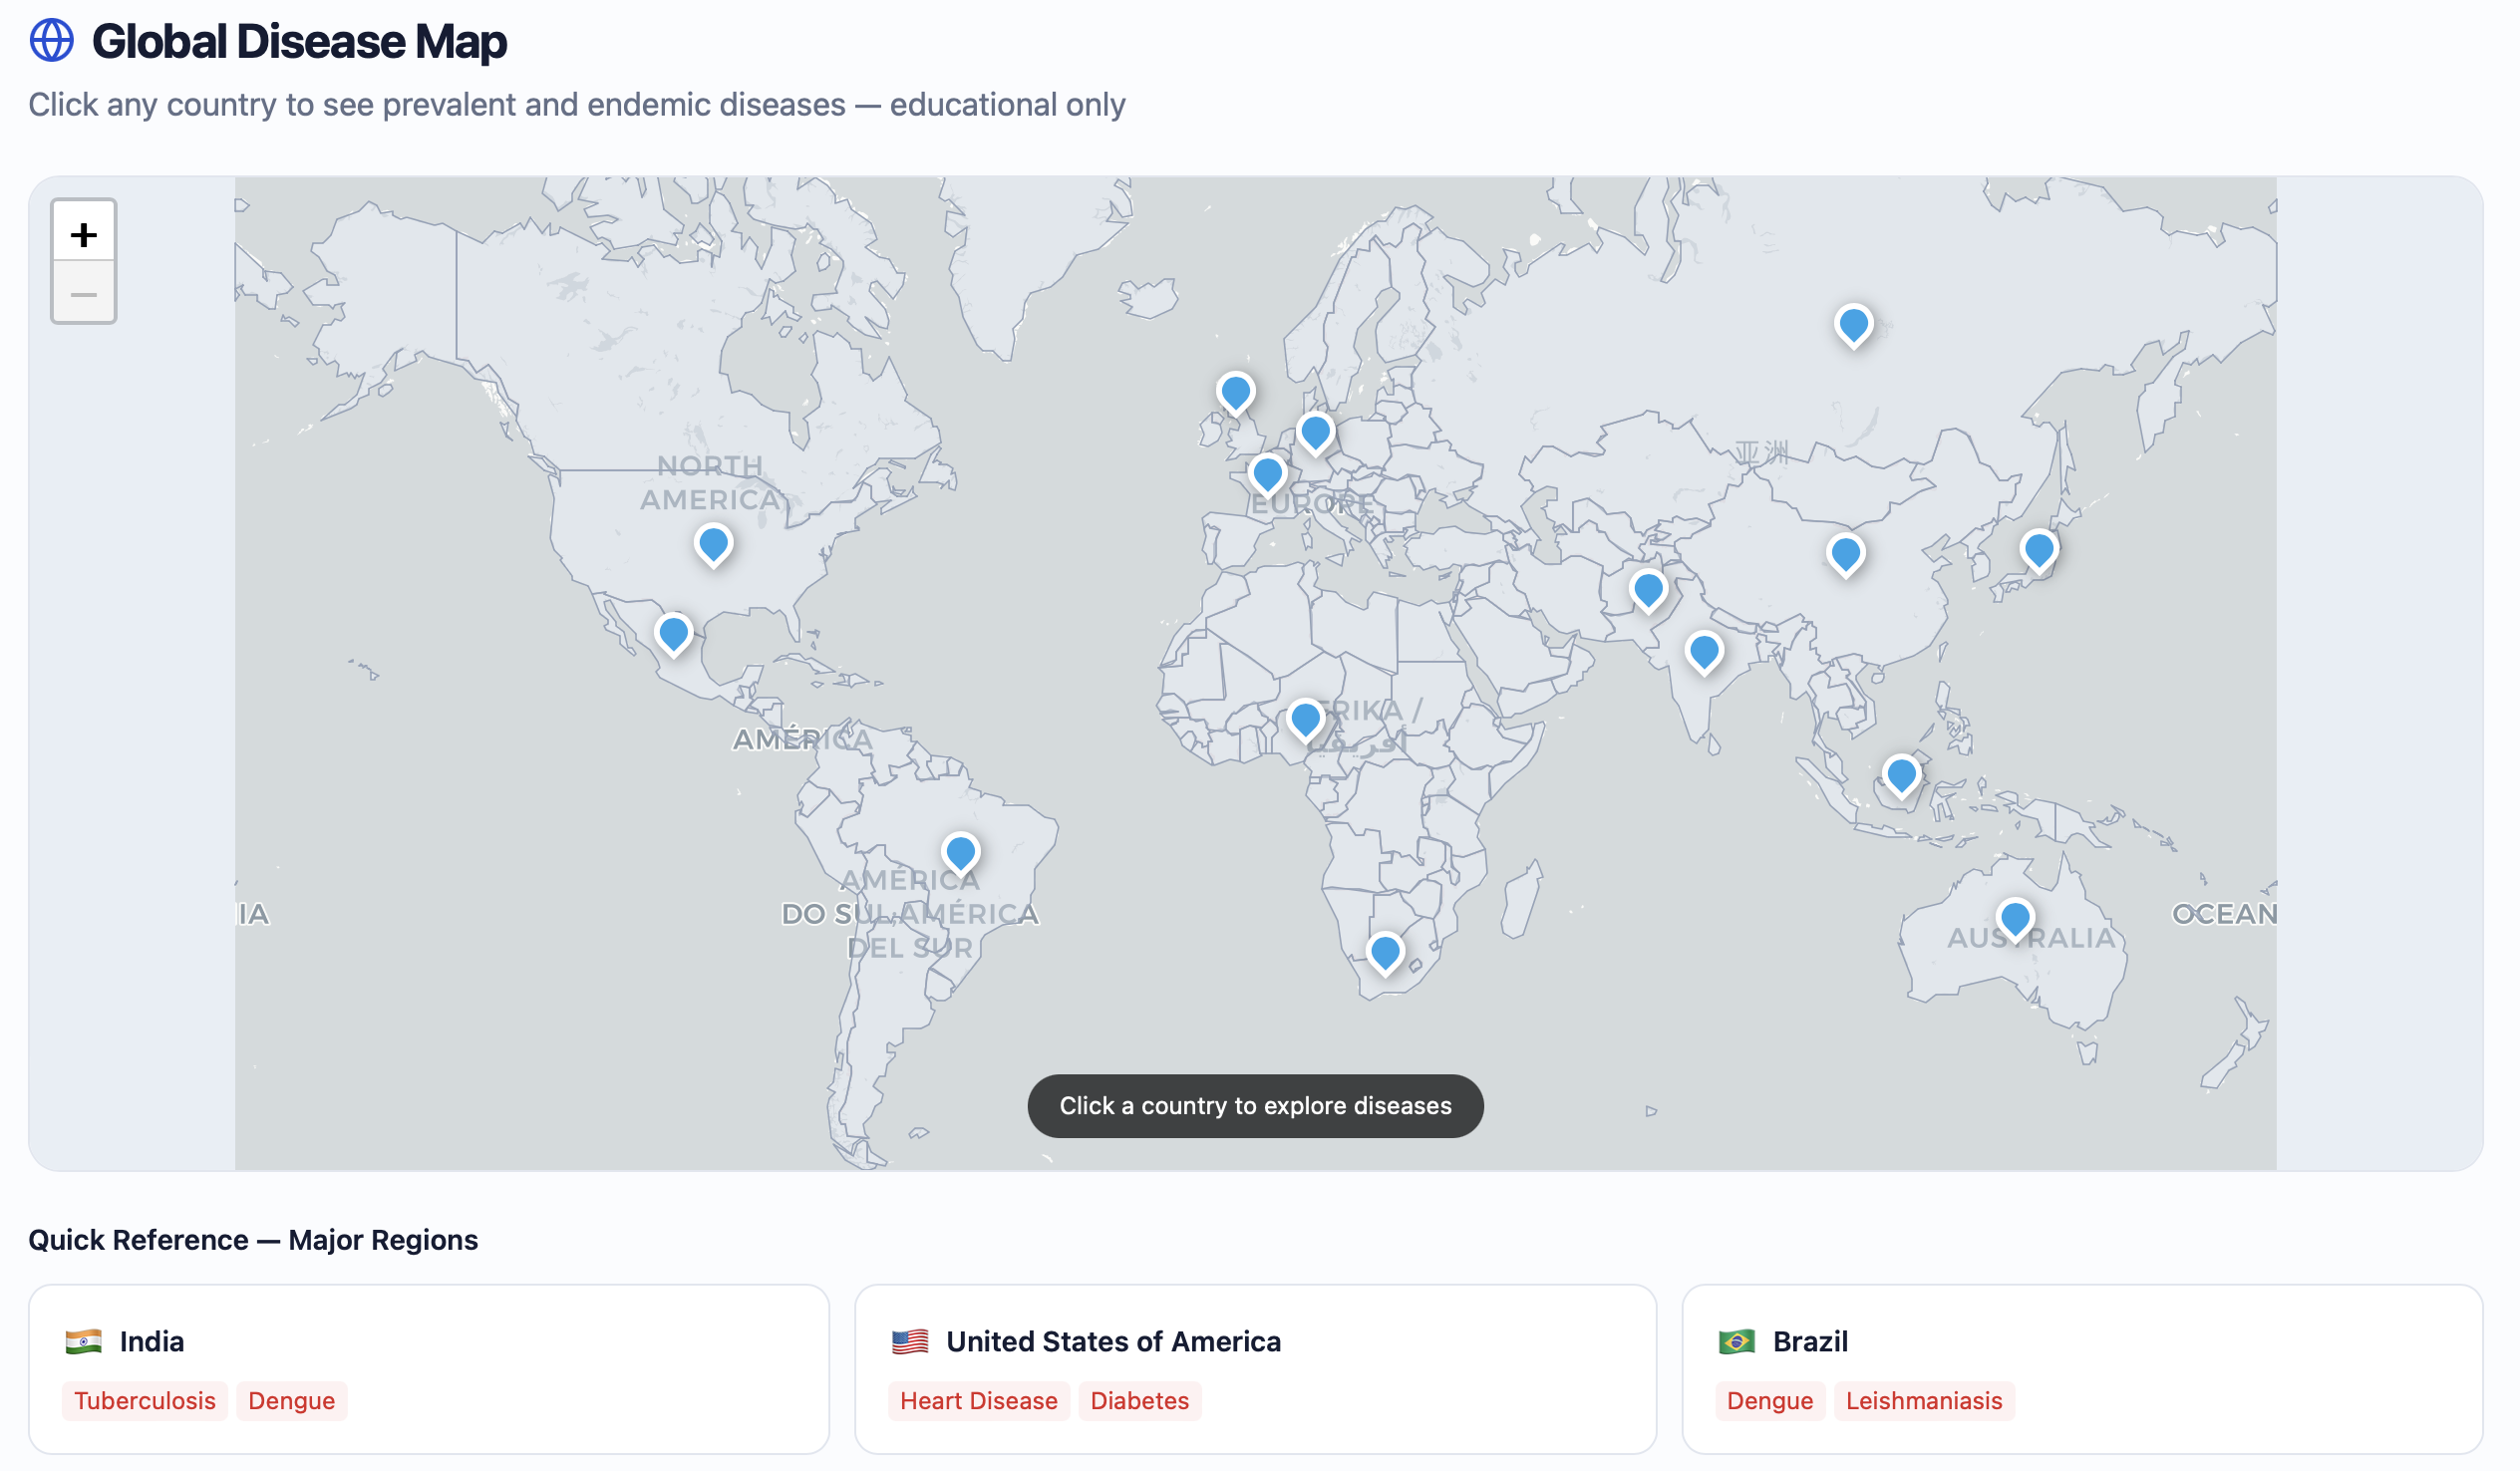Select the map pin over the United States
Image resolution: width=2520 pixels, height=1471 pixels.
[x=715, y=548]
